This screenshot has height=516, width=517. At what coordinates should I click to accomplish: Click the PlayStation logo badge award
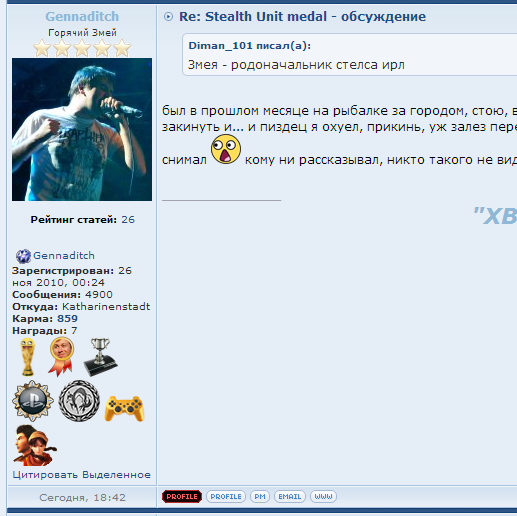(x=33, y=401)
